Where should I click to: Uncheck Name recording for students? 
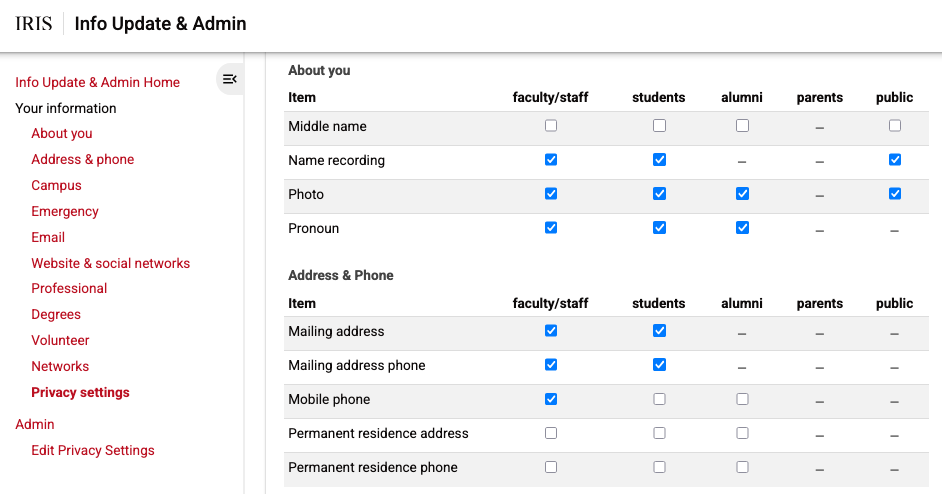660,159
